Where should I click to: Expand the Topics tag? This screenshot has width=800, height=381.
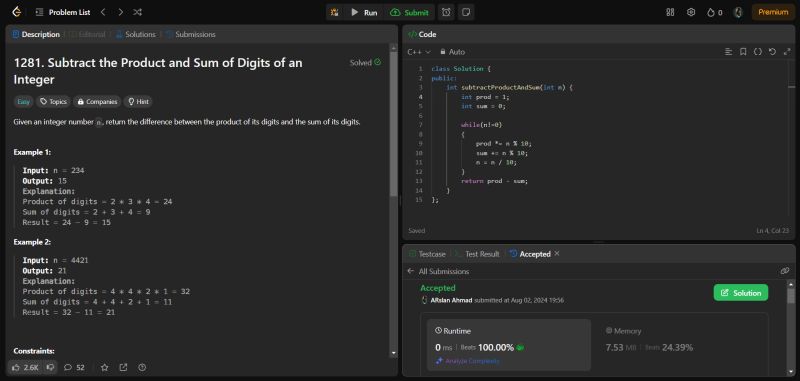tap(54, 101)
